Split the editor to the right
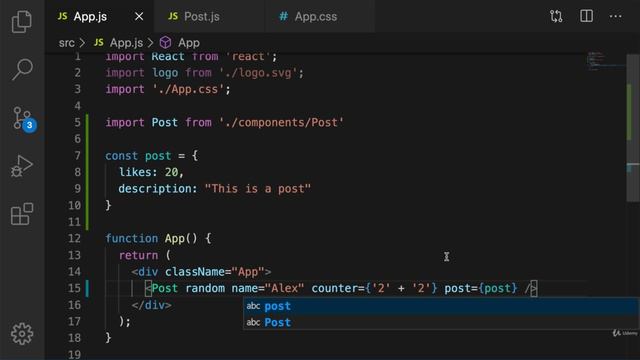 pyautogui.click(x=586, y=16)
